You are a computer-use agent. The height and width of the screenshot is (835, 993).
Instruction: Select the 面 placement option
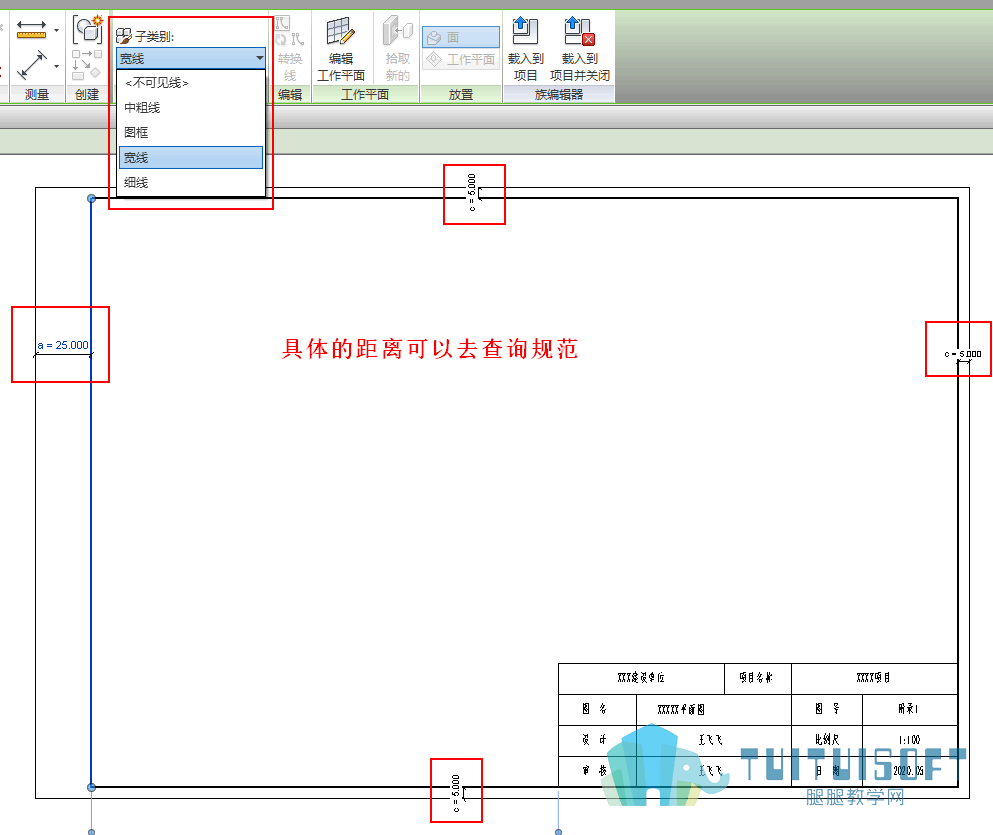(x=461, y=37)
